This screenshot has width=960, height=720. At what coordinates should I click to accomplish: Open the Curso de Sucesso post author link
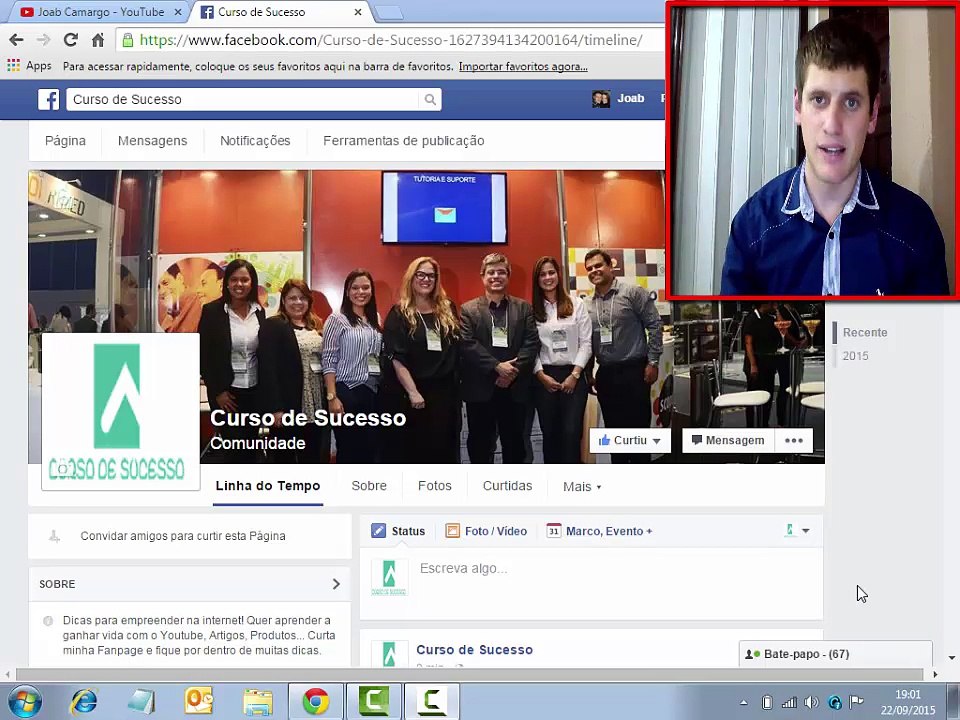click(x=474, y=650)
